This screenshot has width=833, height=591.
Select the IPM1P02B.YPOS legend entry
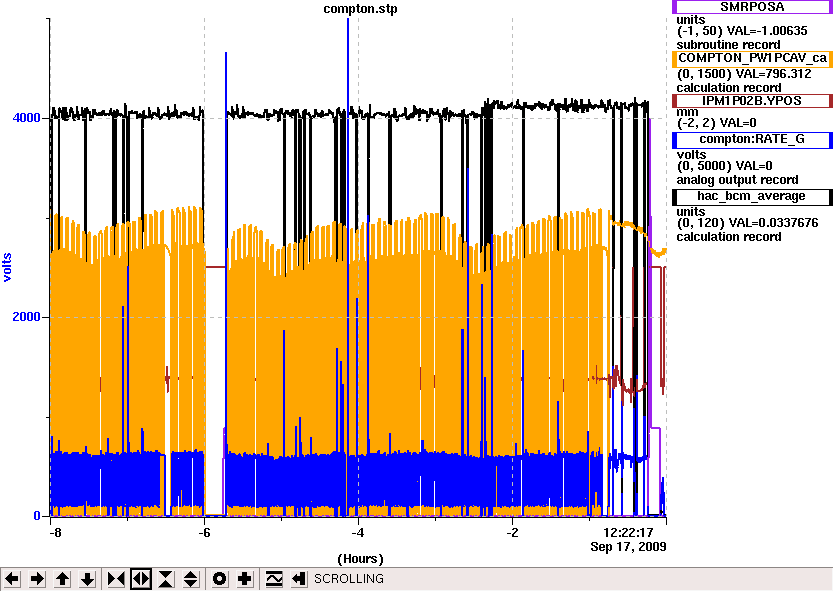pyautogui.click(x=752, y=101)
